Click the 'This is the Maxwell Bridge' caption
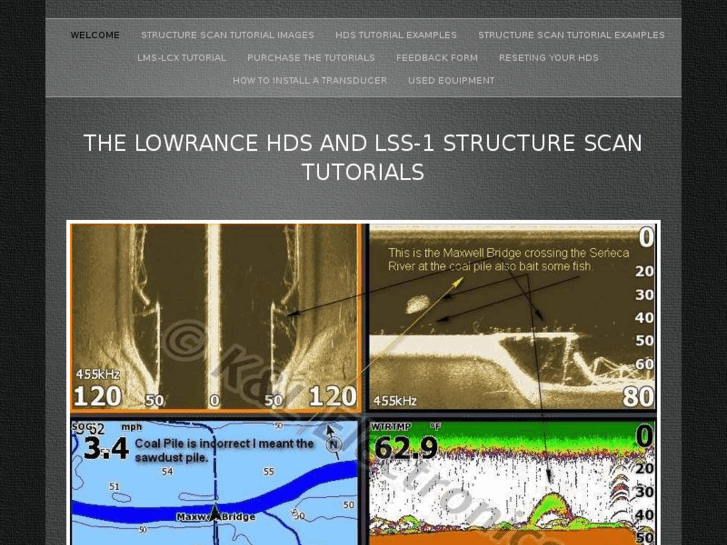This screenshot has width=727, height=545. tap(509, 259)
